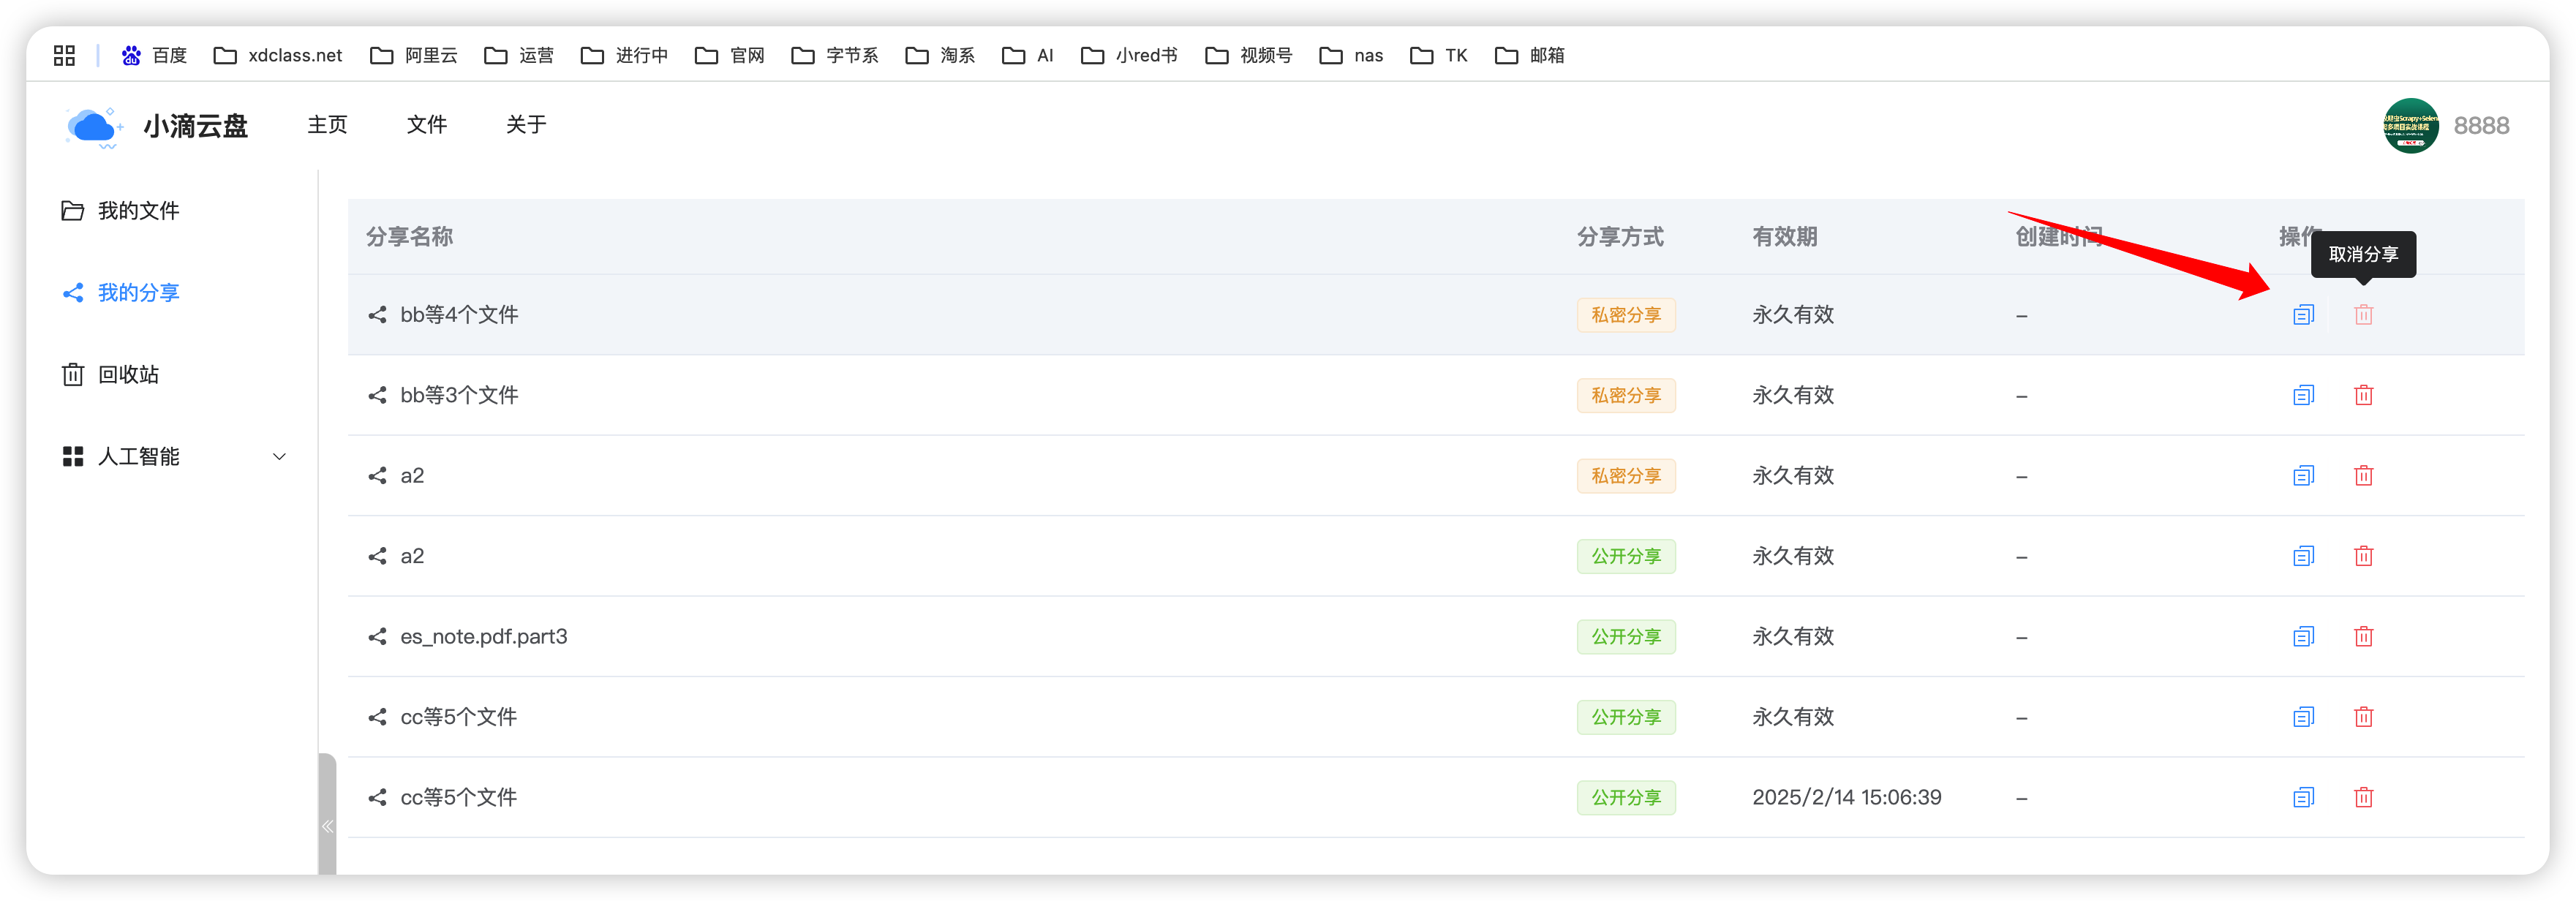2576x901 pixels.
Task: Click copy icon in bb等3个文件 row
Action: (x=2303, y=395)
